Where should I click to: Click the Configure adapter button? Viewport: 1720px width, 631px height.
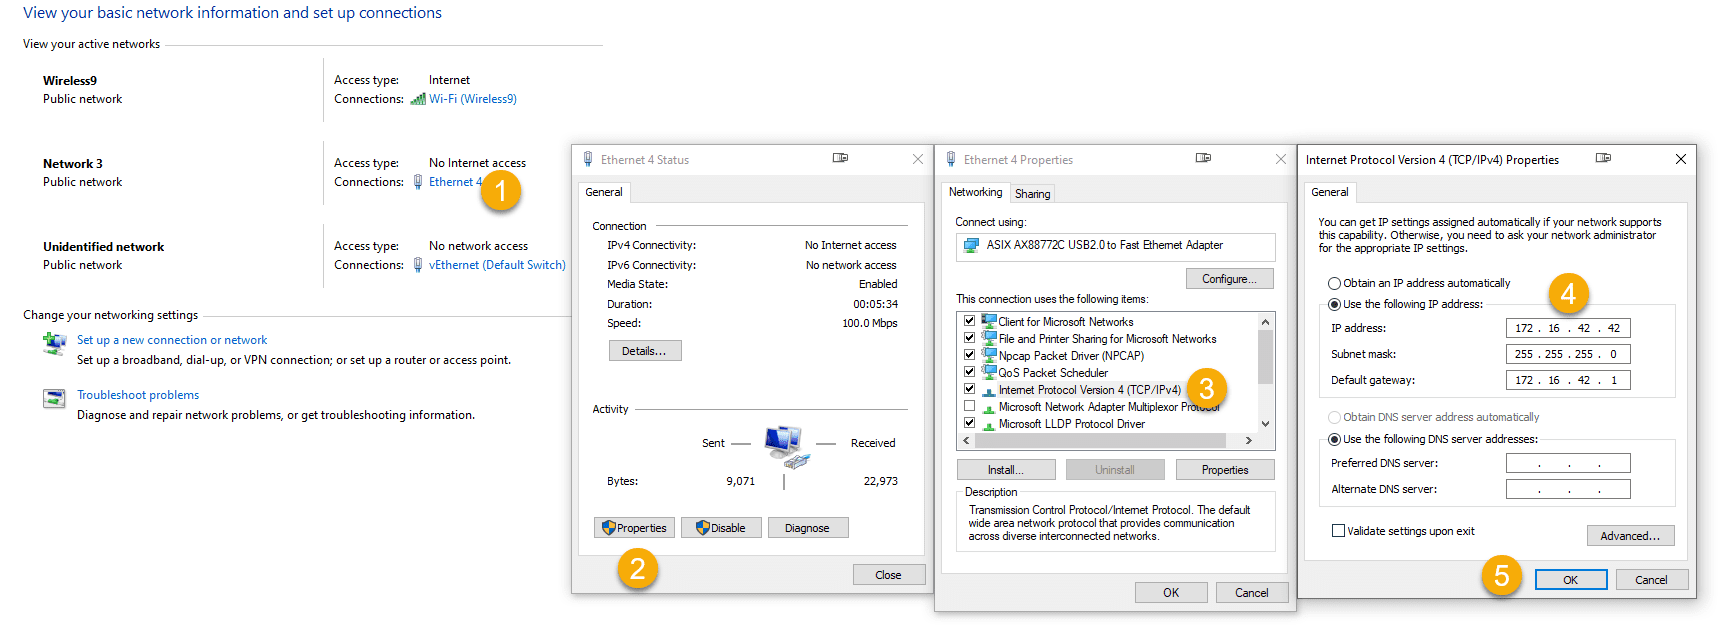[x=1229, y=279]
